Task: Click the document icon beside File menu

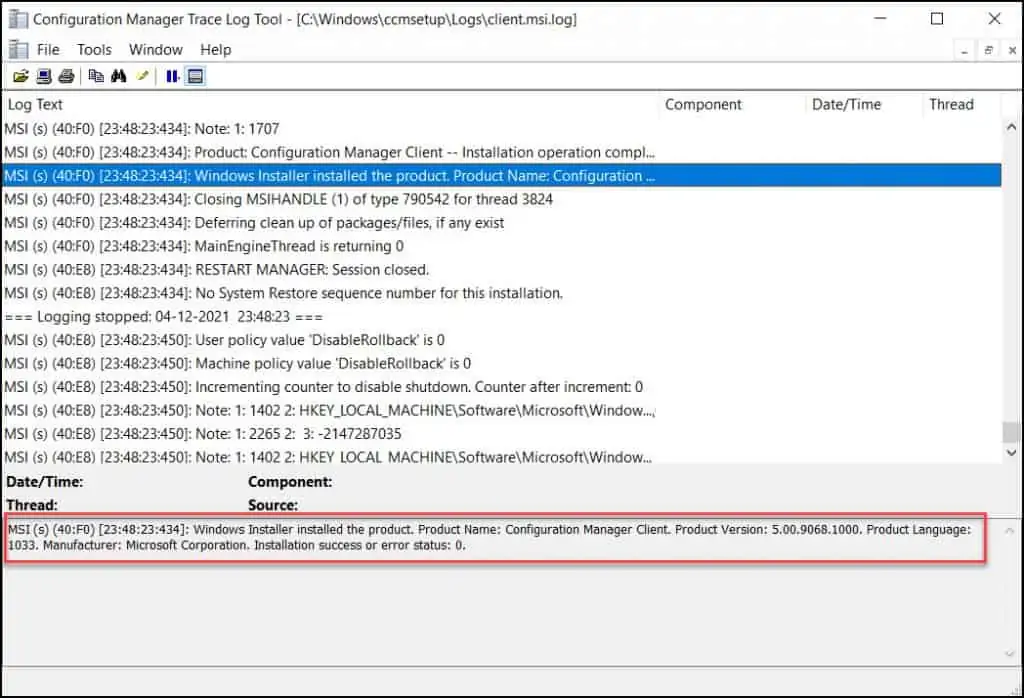Action: point(18,50)
